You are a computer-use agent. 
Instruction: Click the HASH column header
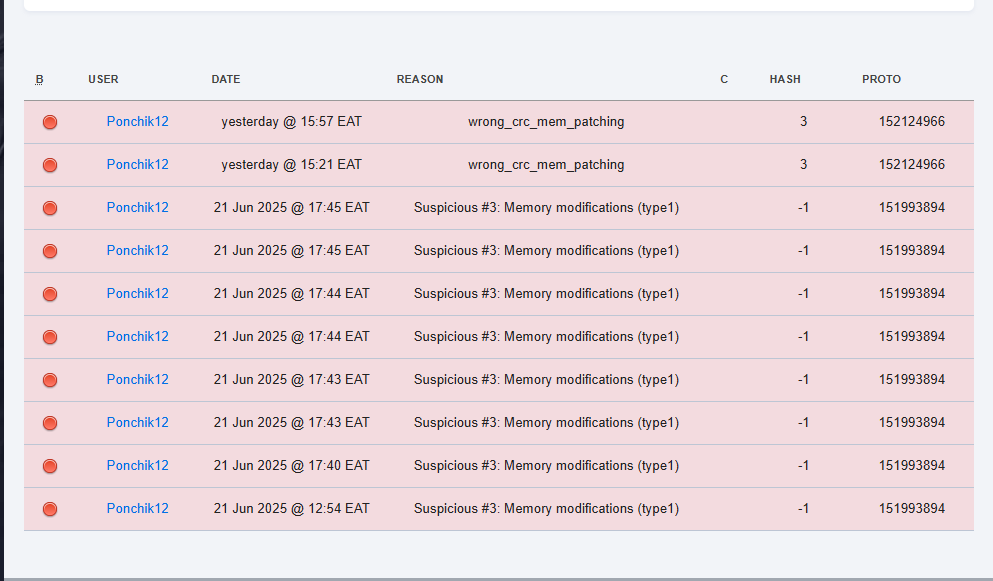pos(785,79)
